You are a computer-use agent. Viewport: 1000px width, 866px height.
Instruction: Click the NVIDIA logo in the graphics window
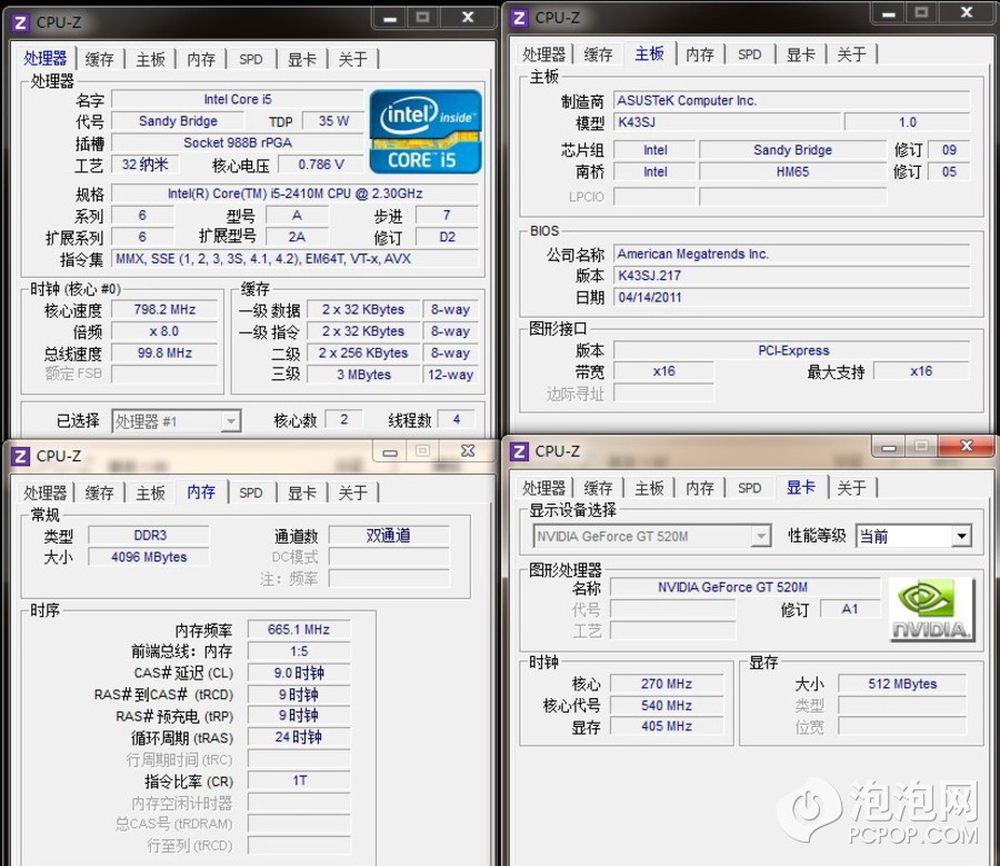click(x=932, y=609)
